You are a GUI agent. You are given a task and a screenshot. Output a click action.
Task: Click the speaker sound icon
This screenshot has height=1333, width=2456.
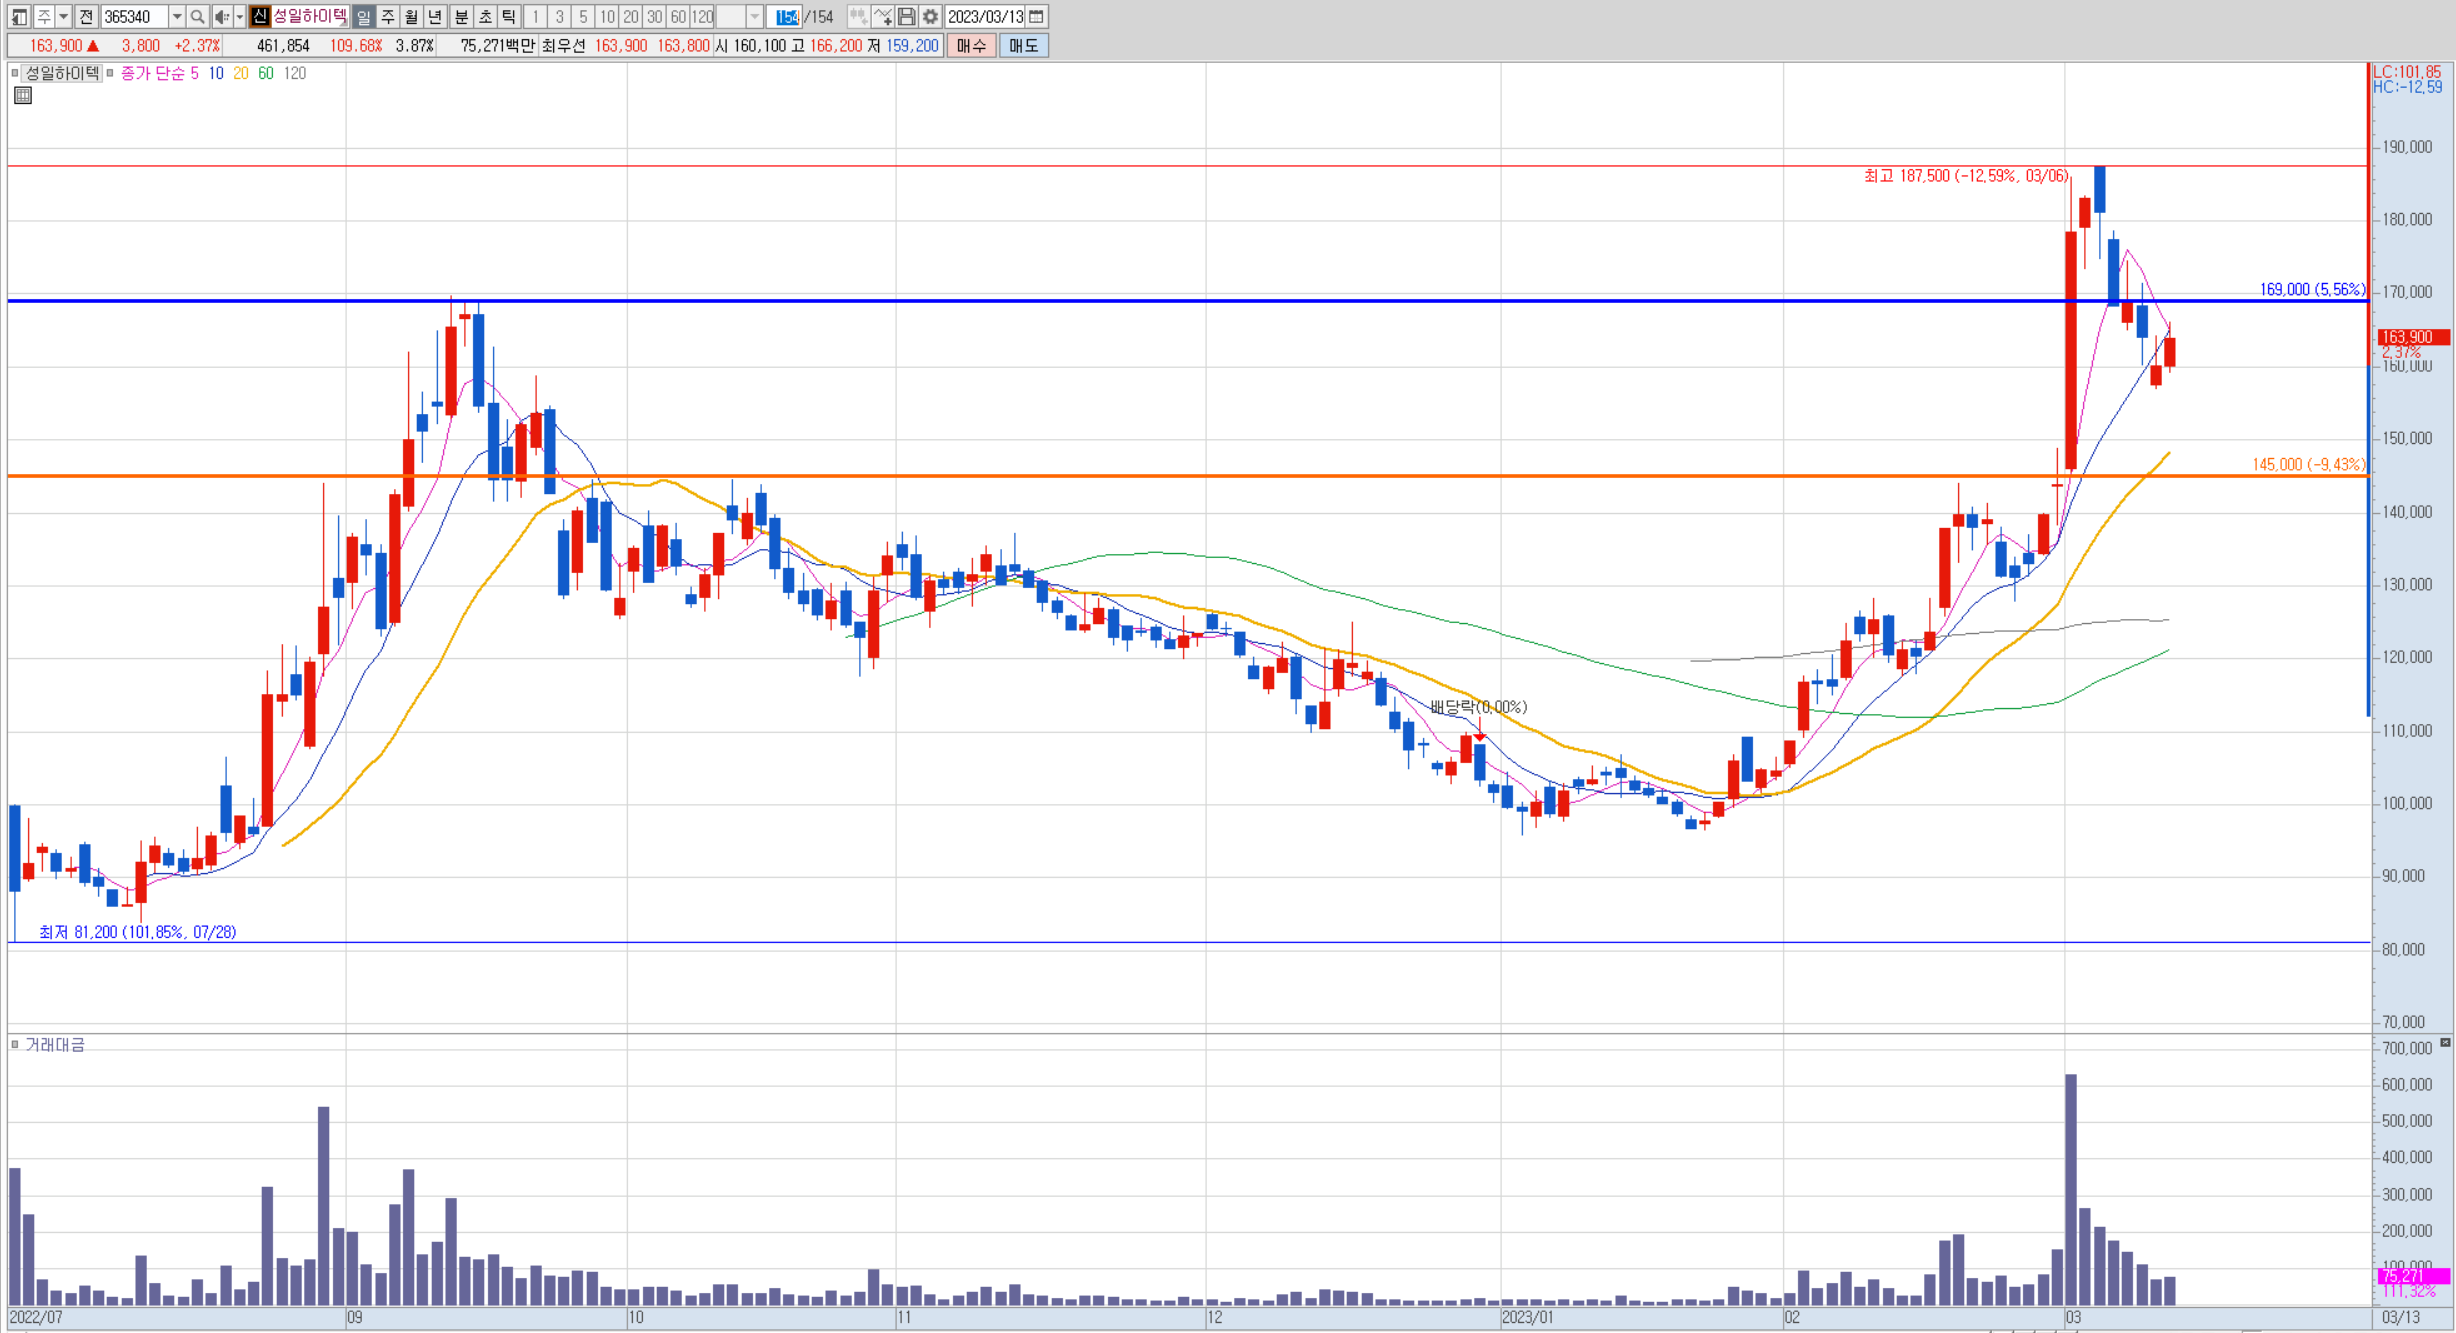point(221,17)
